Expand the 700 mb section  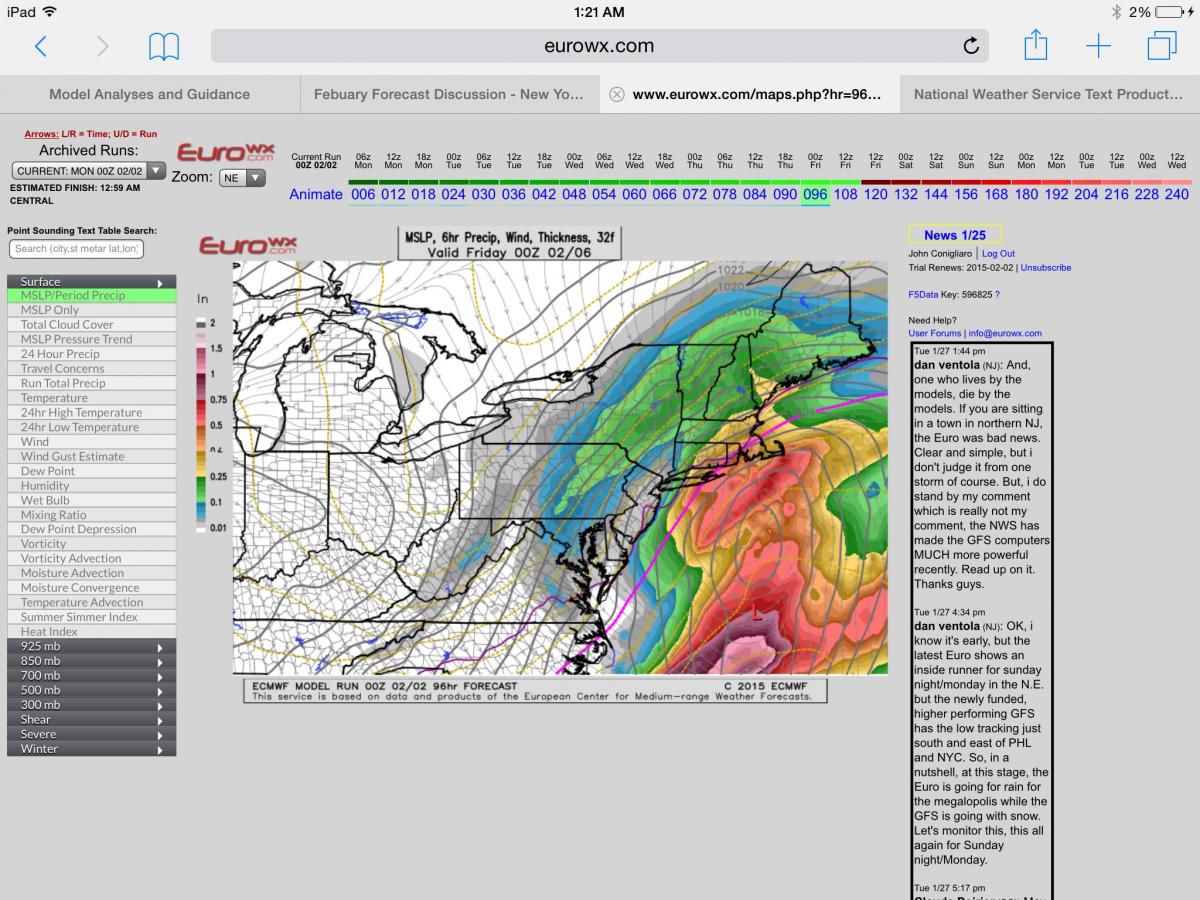pyautogui.click(x=91, y=676)
